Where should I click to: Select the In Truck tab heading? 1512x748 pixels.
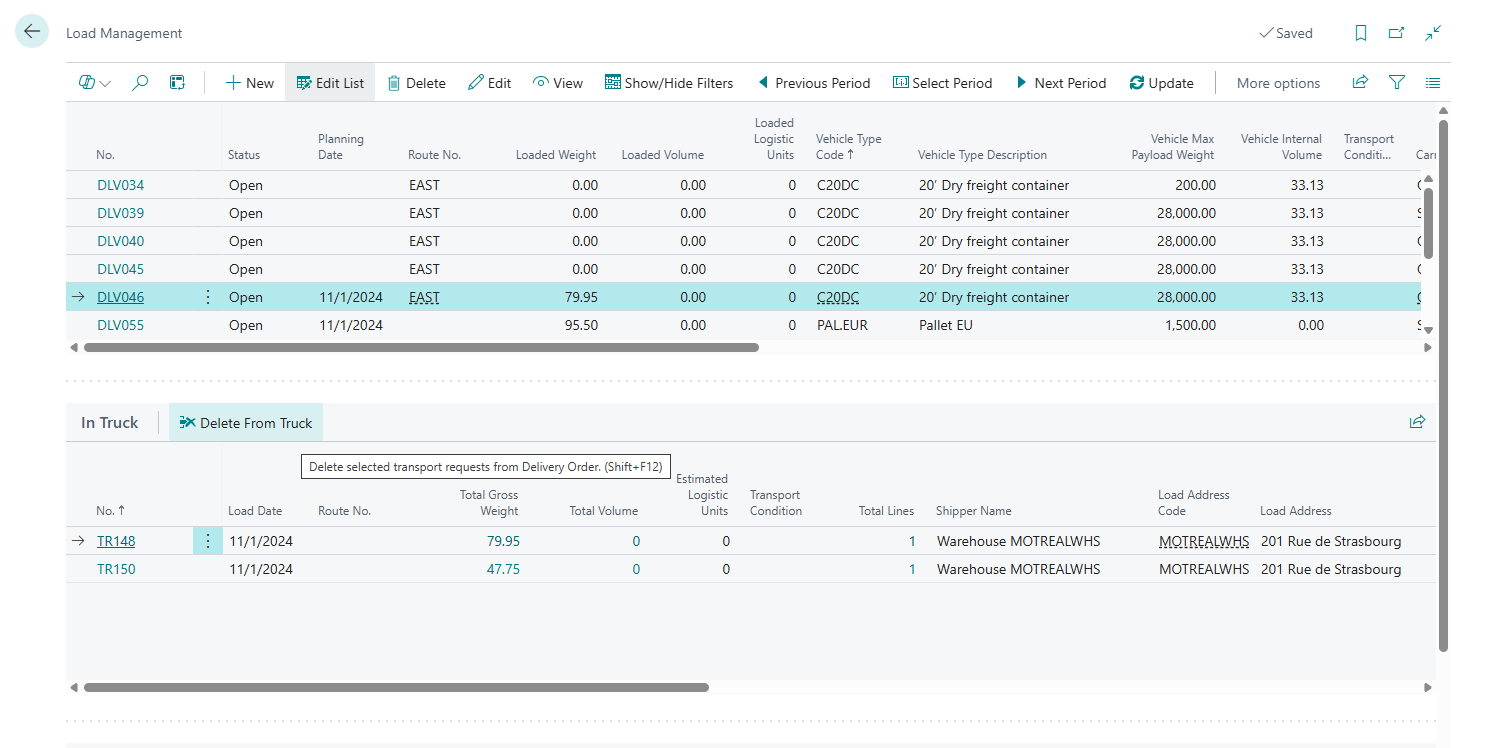[x=110, y=423]
